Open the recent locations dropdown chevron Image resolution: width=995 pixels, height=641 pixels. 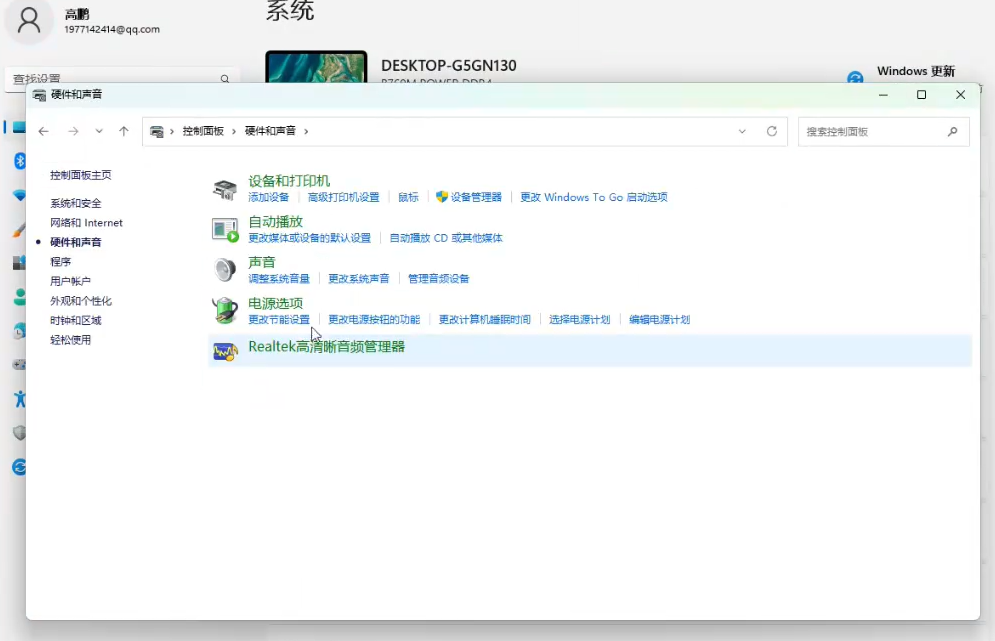99,131
